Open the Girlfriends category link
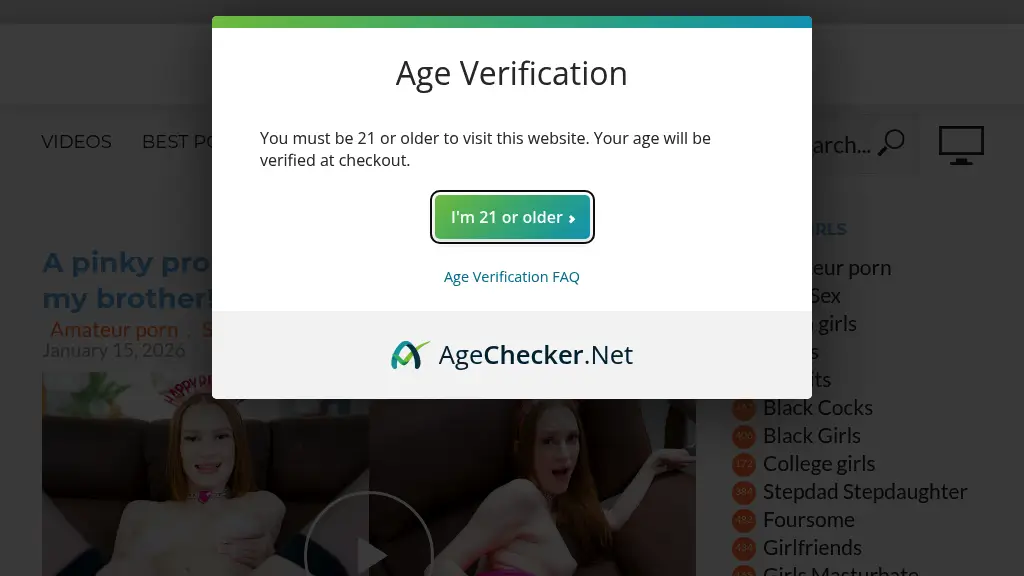Viewport: 1024px width, 576px height. click(x=812, y=548)
